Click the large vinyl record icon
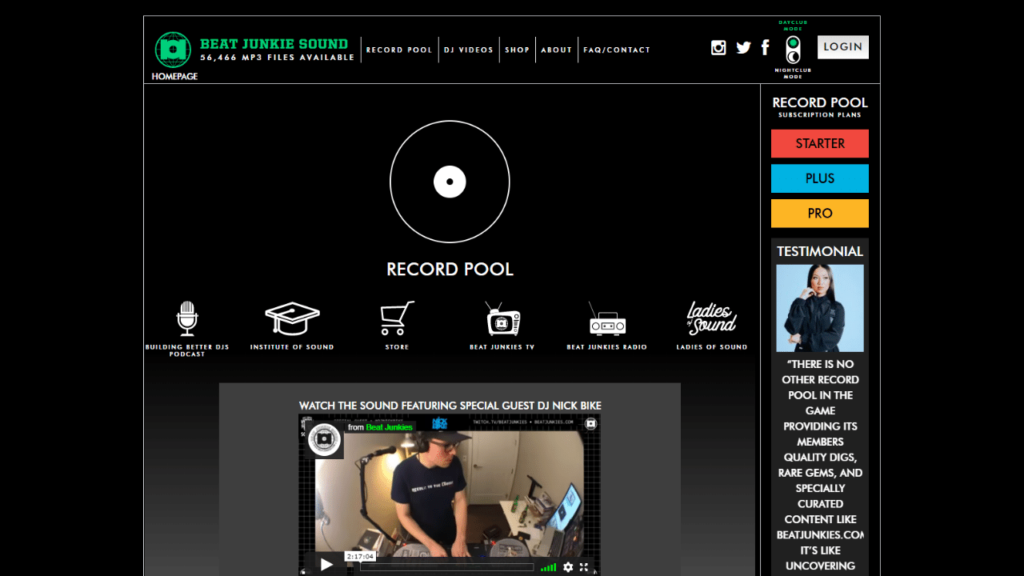The width and height of the screenshot is (1024, 576). coord(450,182)
